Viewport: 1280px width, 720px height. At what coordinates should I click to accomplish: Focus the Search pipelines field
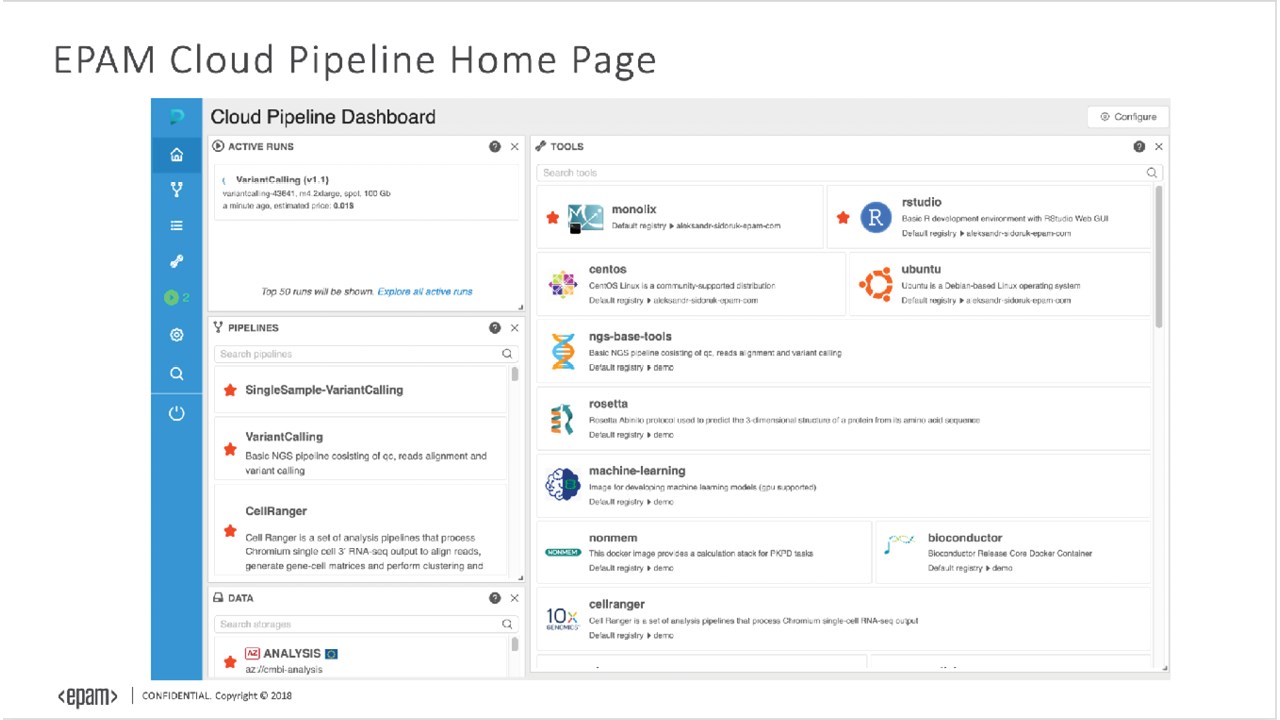[367, 354]
